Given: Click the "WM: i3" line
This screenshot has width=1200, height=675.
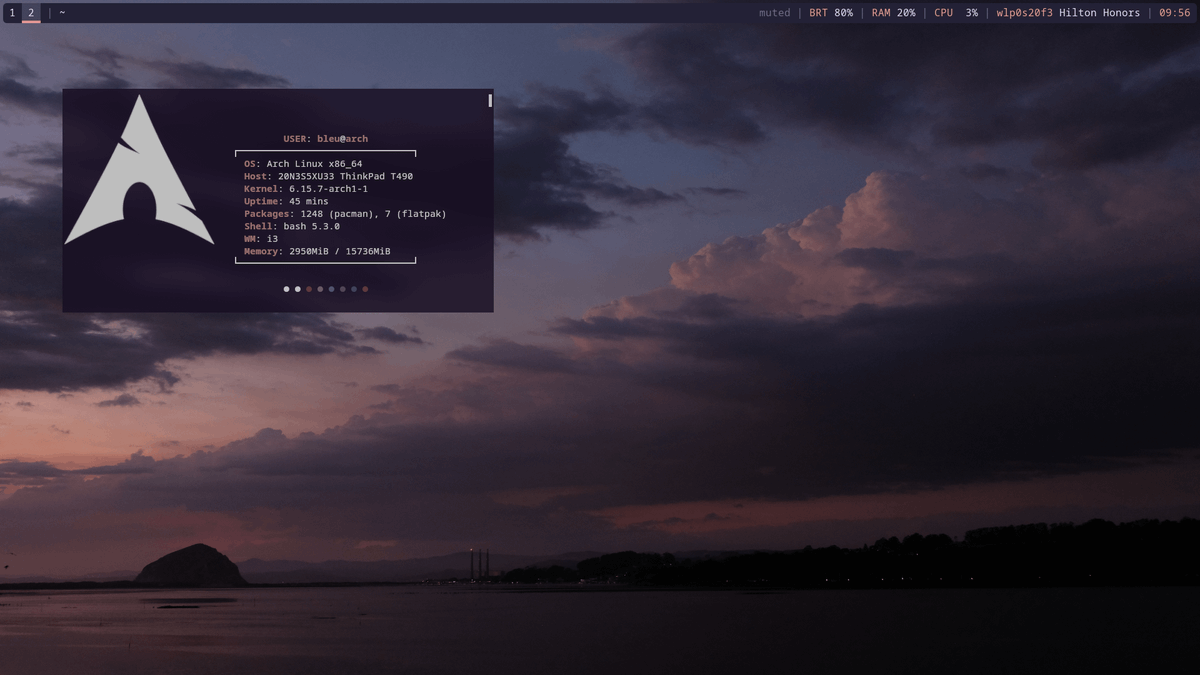Looking at the screenshot, I should point(261,239).
